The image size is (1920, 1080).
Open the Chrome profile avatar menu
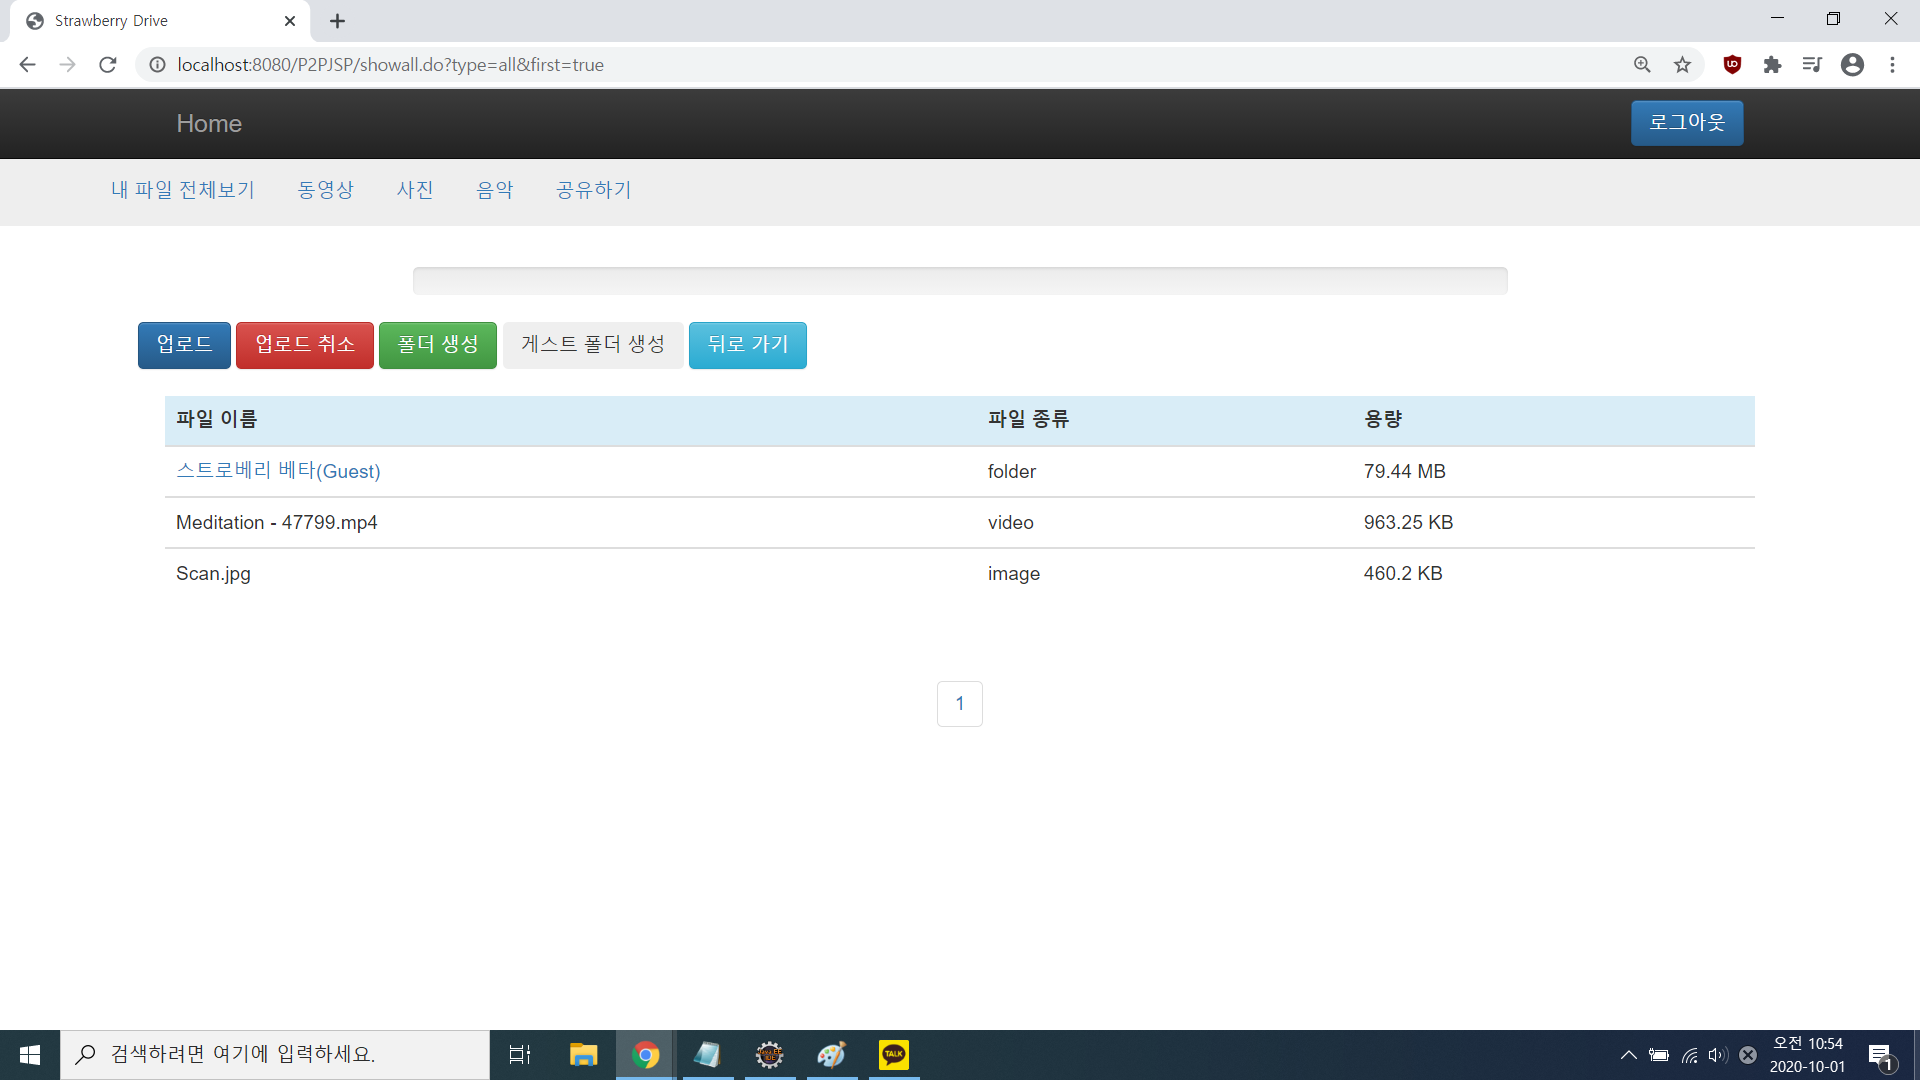[x=1852, y=64]
